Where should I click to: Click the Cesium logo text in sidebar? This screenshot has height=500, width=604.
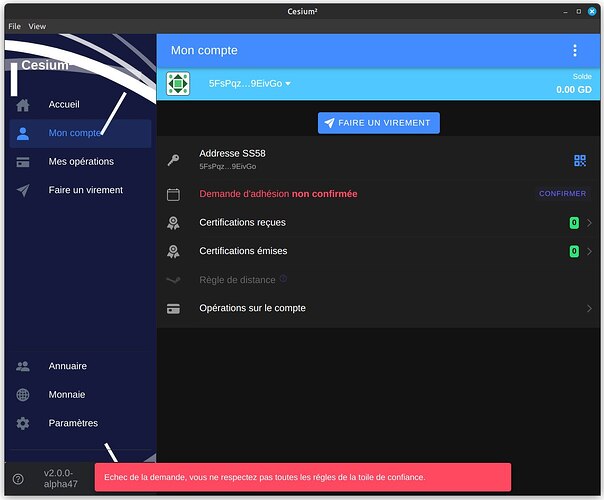coord(45,65)
